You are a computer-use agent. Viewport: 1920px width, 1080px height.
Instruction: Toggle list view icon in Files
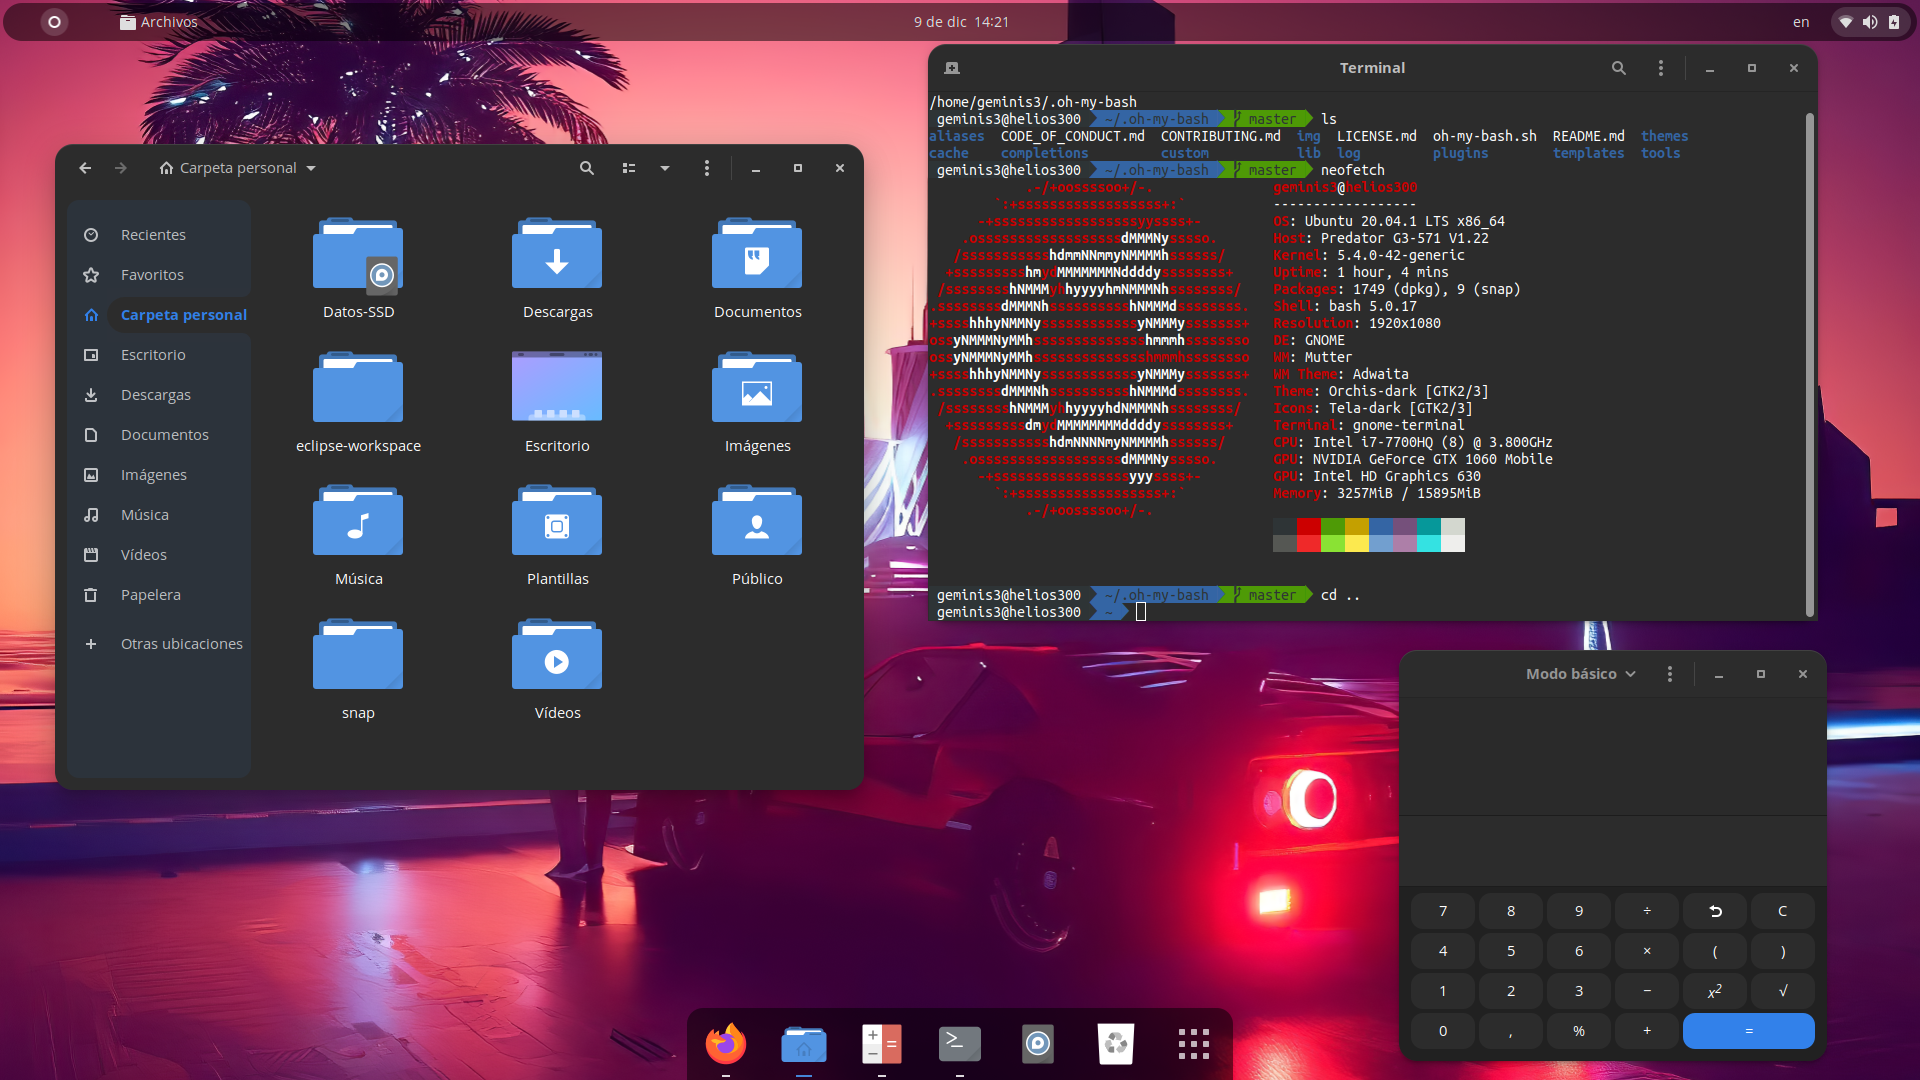629,168
